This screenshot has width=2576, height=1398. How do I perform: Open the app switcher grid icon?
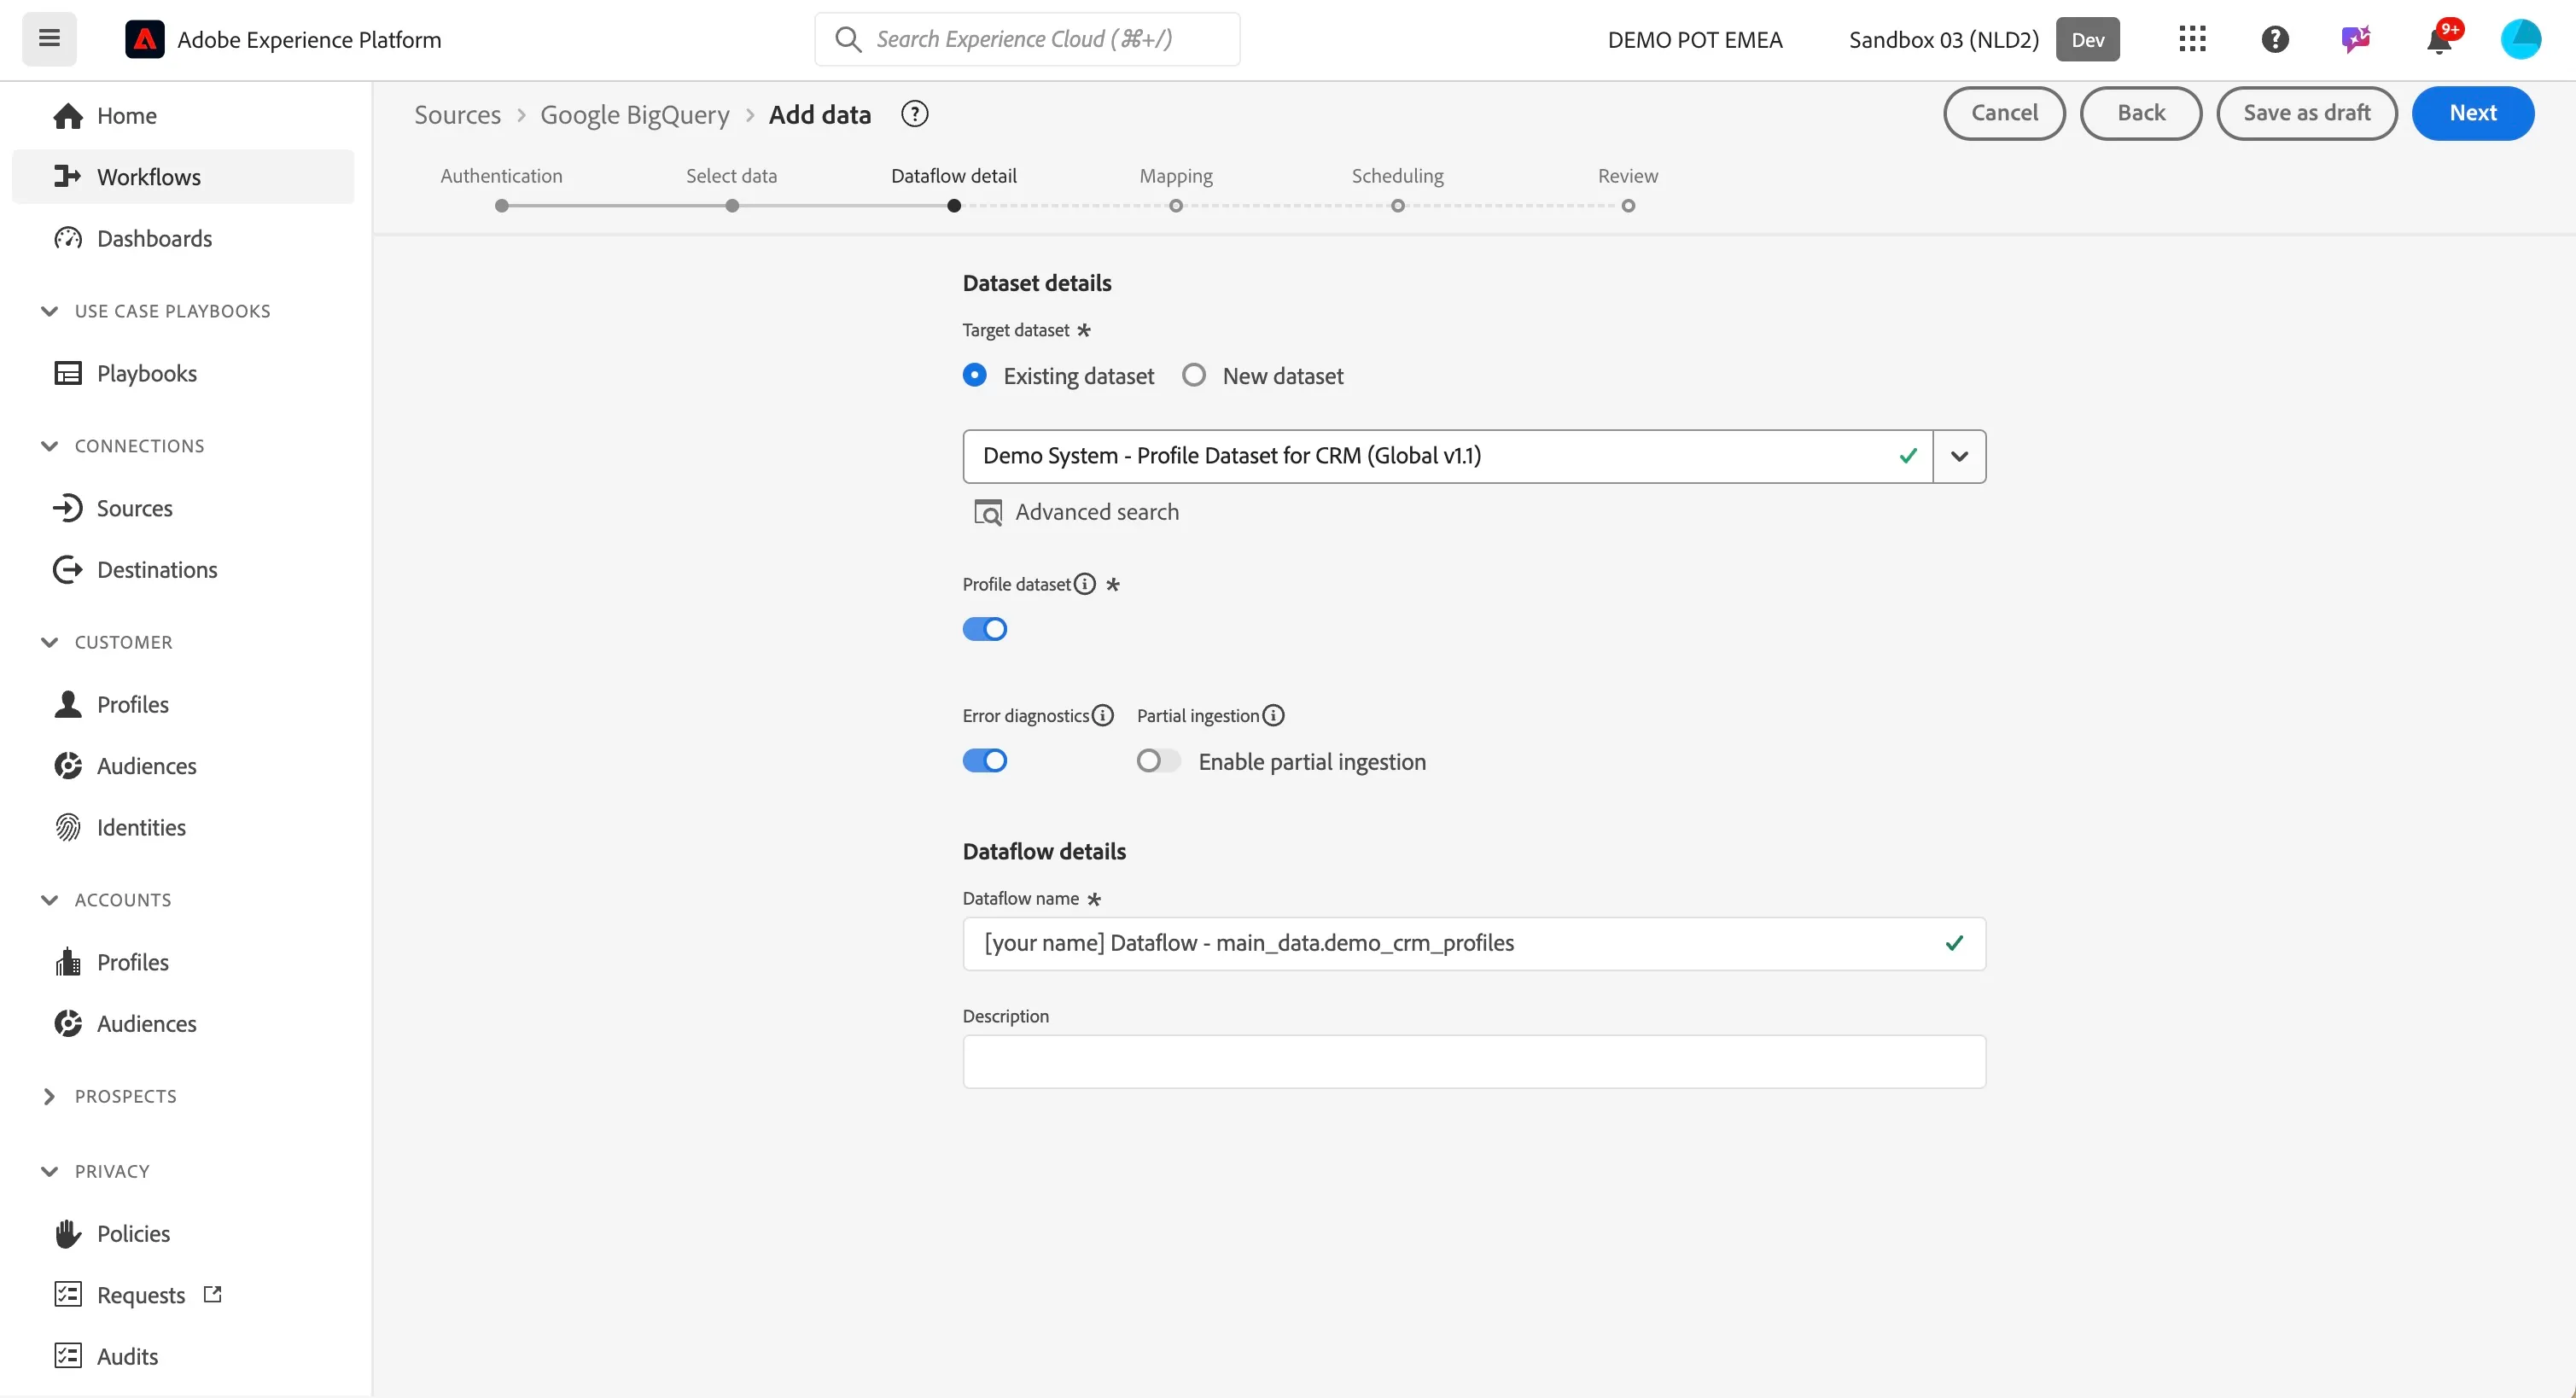click(x=2192, y=39)
